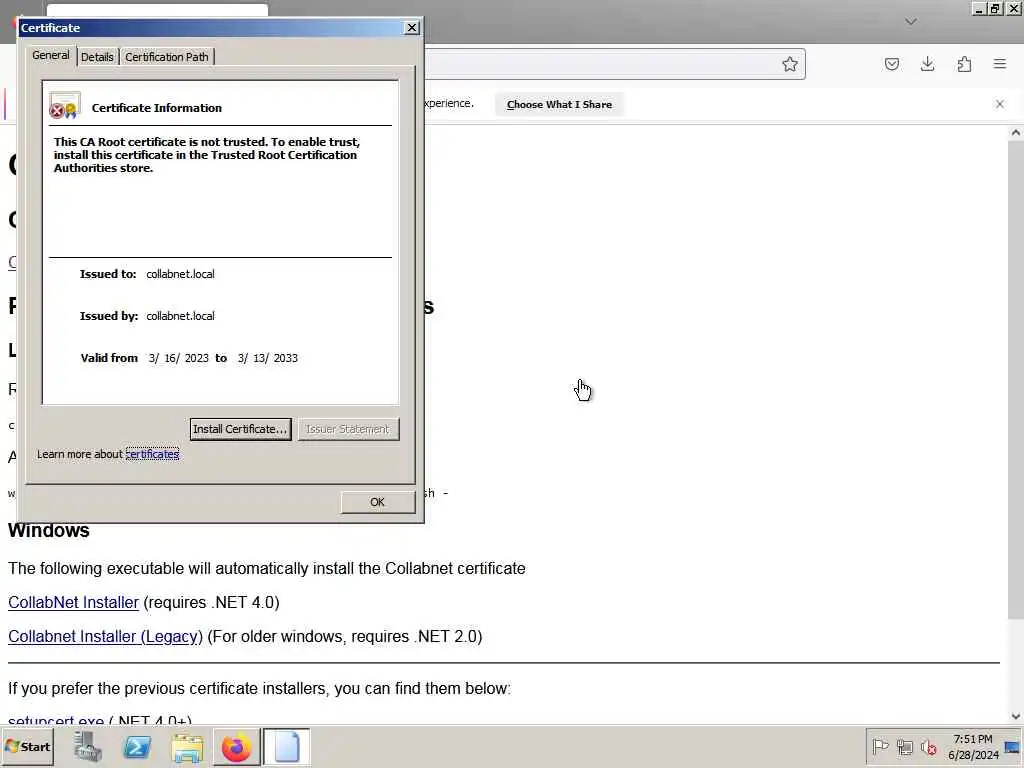Click page scrollbar down arrow
Screen dimensions: 1024x768
click(x=1016, y=716)
